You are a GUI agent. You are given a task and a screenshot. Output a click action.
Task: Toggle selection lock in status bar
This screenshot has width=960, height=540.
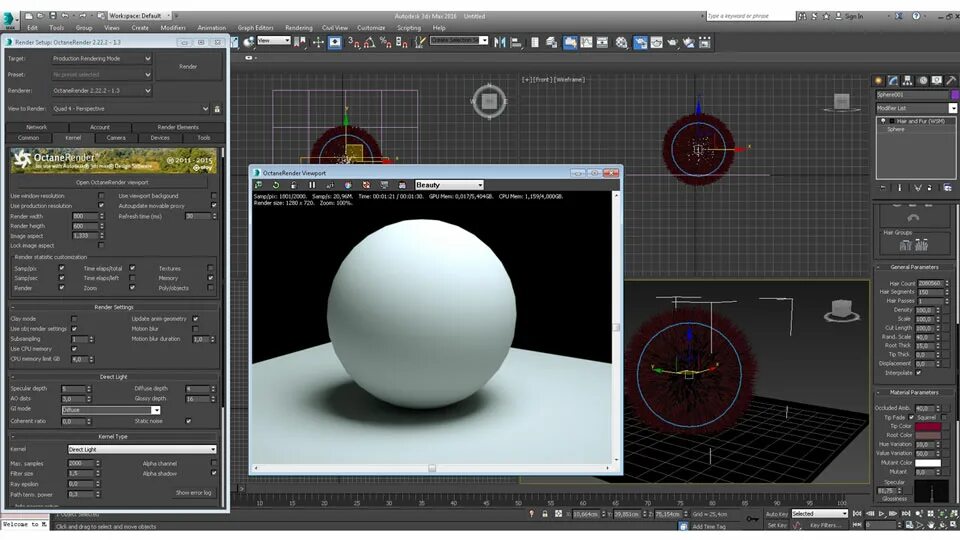[x=545, y=514]
